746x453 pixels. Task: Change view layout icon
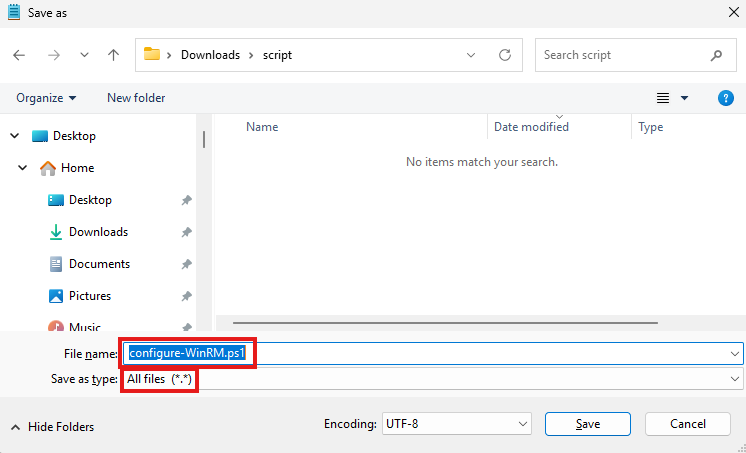(662, 98)
